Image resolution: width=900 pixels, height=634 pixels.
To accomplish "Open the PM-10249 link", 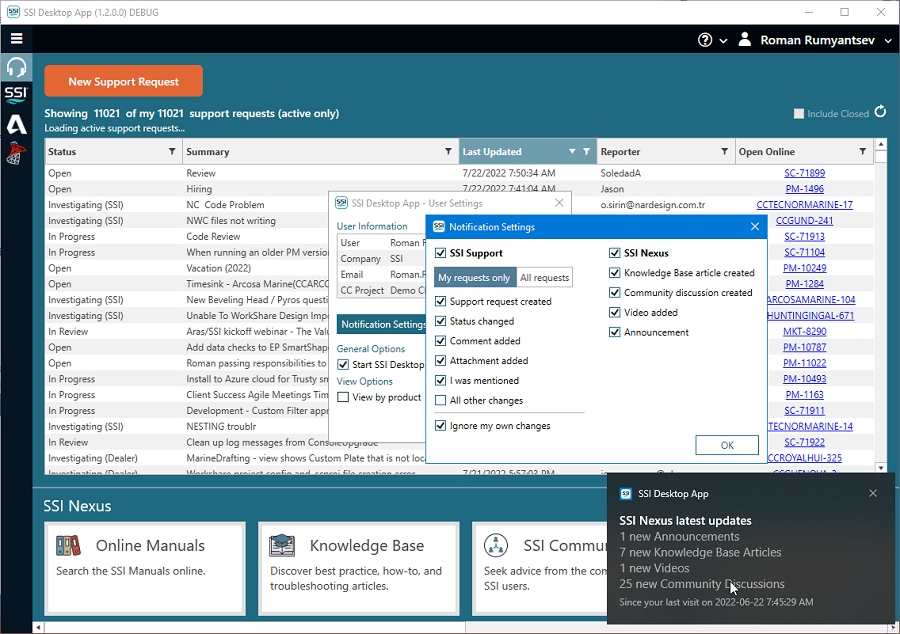I will click(x=804, y=268).
